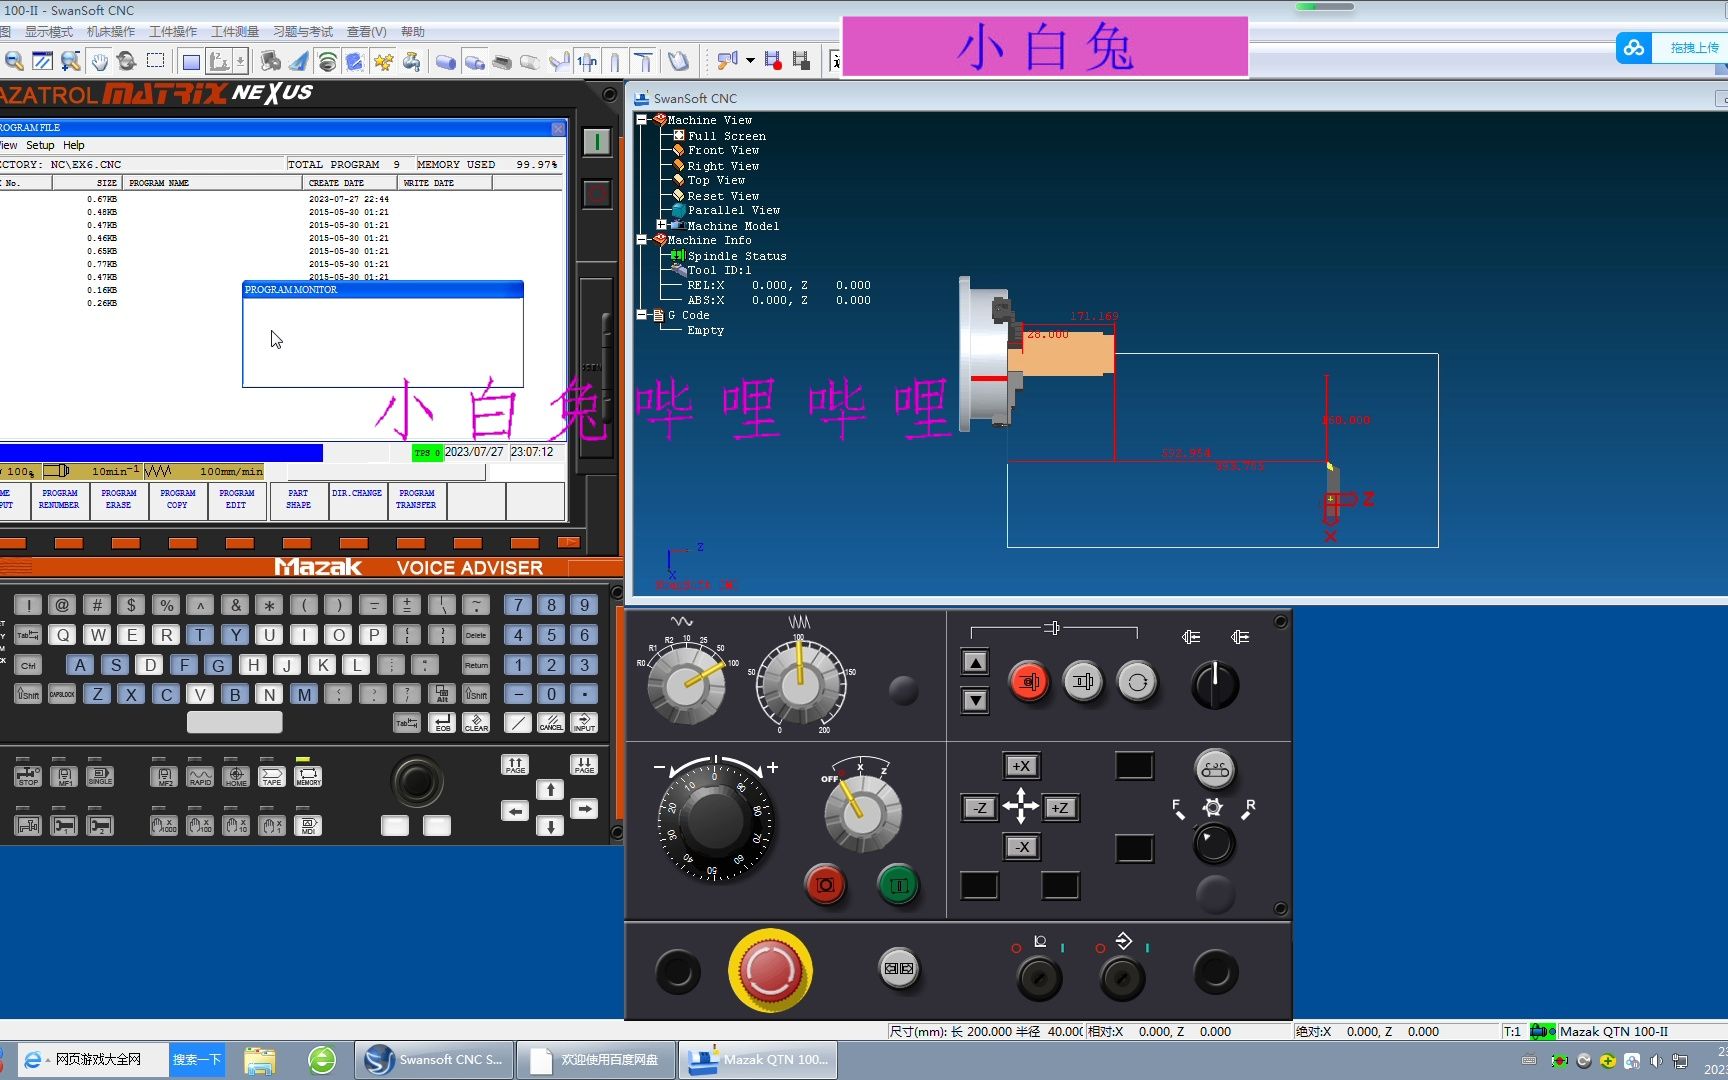
Task: Collapse the Machine View tree node
Action: tap(642, 119)
